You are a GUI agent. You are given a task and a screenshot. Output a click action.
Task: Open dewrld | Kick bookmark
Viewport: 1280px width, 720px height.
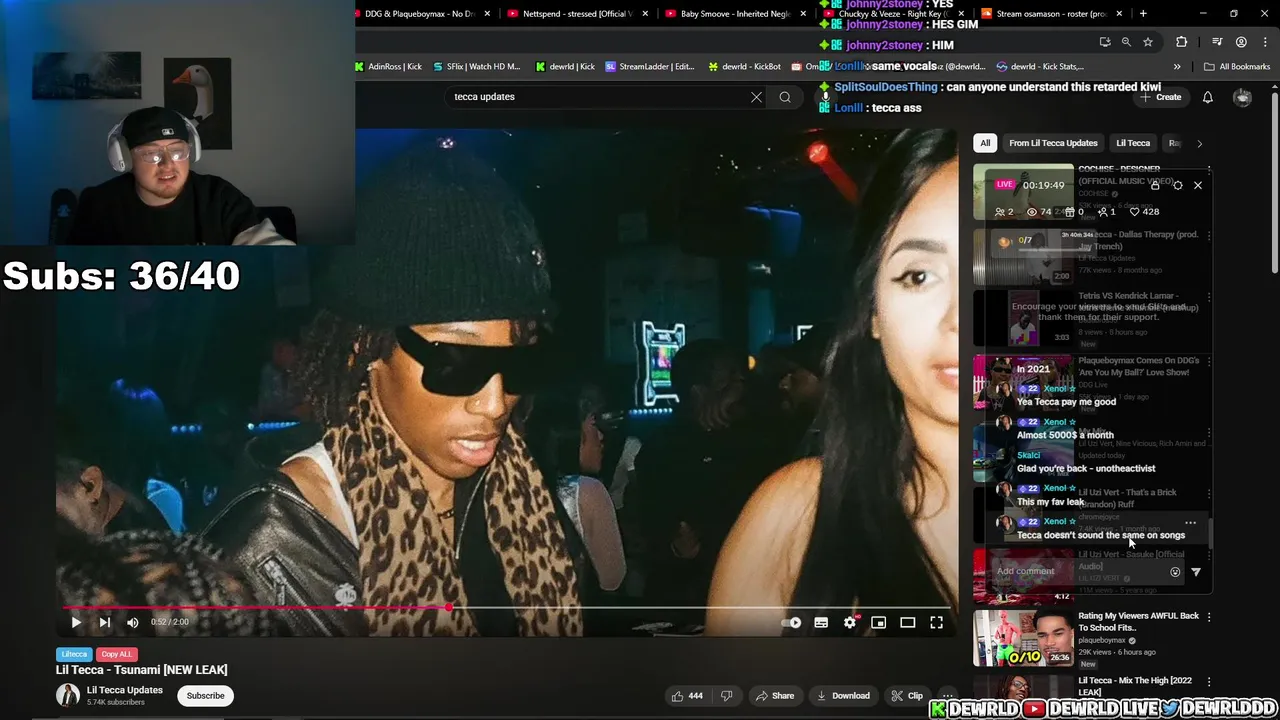pyautogui.click(x=565, y=67)
